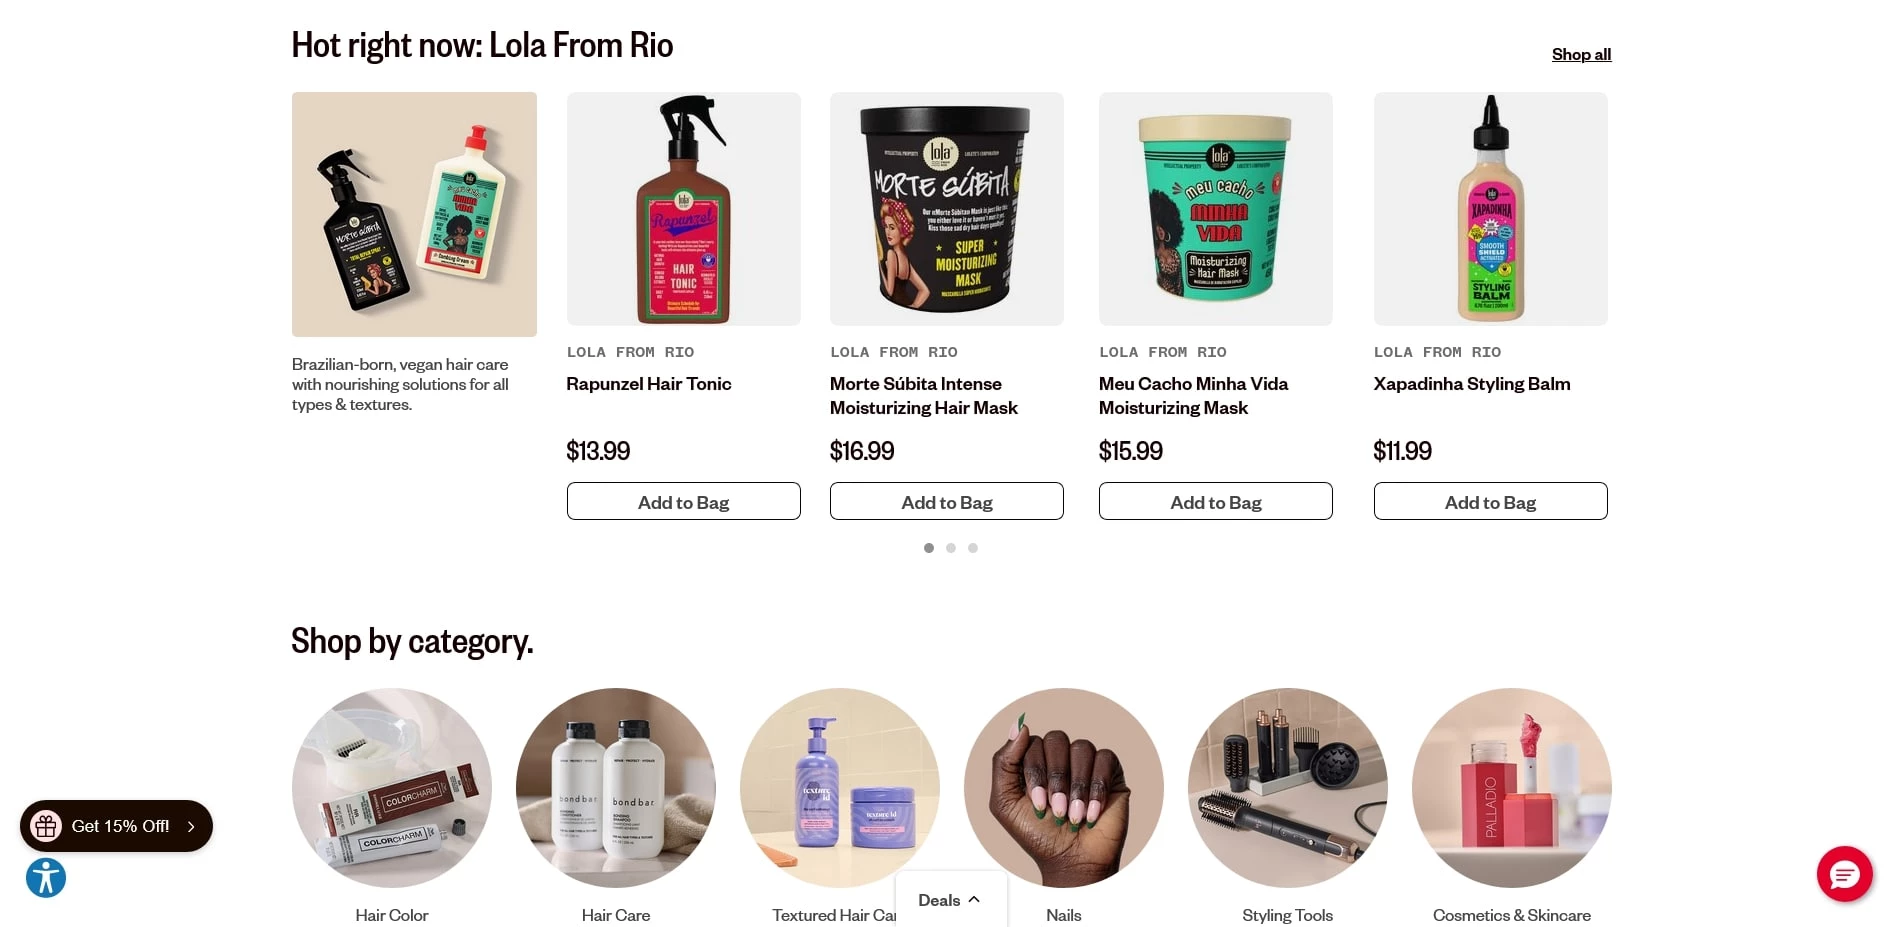Open the Cosmetics & Skincare category circle
The height and width of the screenshot is (927, 1903).
coord(1512,788)
